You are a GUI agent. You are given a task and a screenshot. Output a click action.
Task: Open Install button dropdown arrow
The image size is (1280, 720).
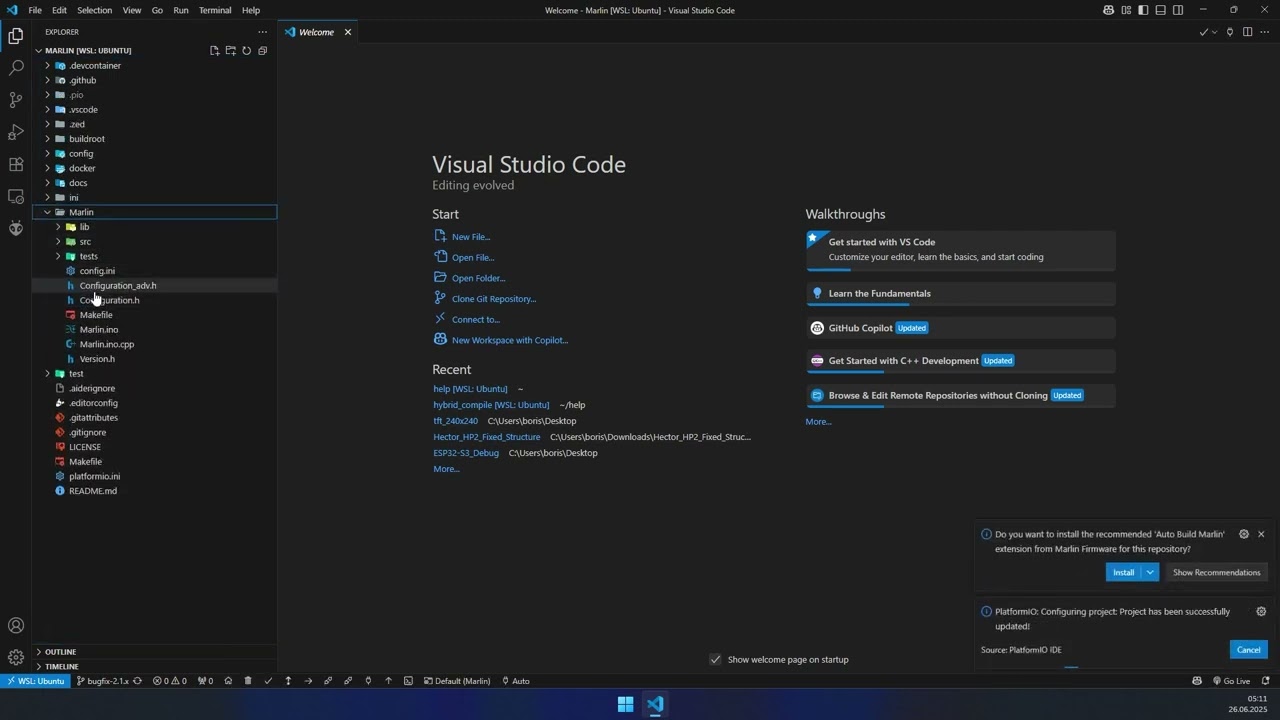1150,572
